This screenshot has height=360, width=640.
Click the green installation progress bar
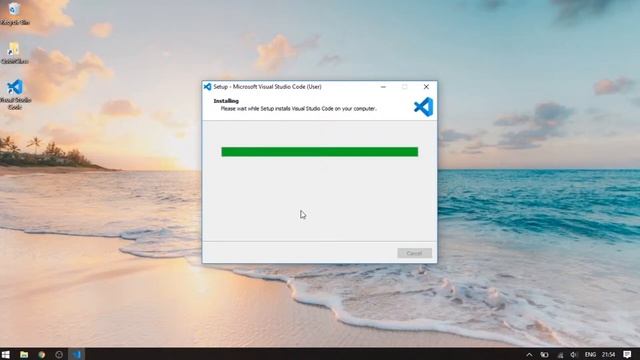[x=320, y=152]
